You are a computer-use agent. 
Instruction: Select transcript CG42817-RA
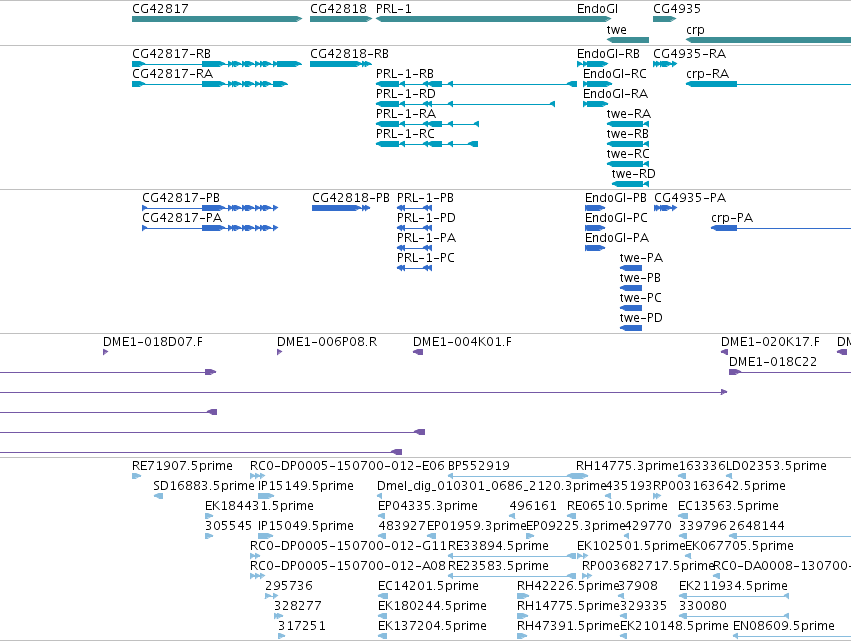click(x=210, y=84)
